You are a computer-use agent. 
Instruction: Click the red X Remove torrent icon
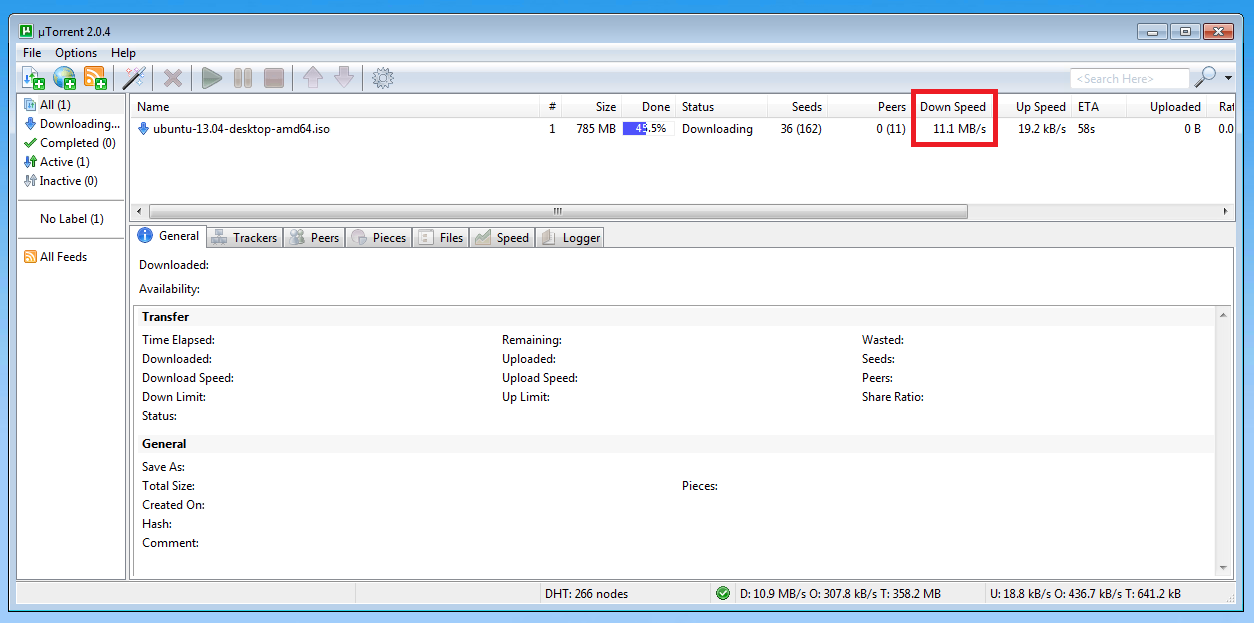pyautogui.click(x=173, y=78)
